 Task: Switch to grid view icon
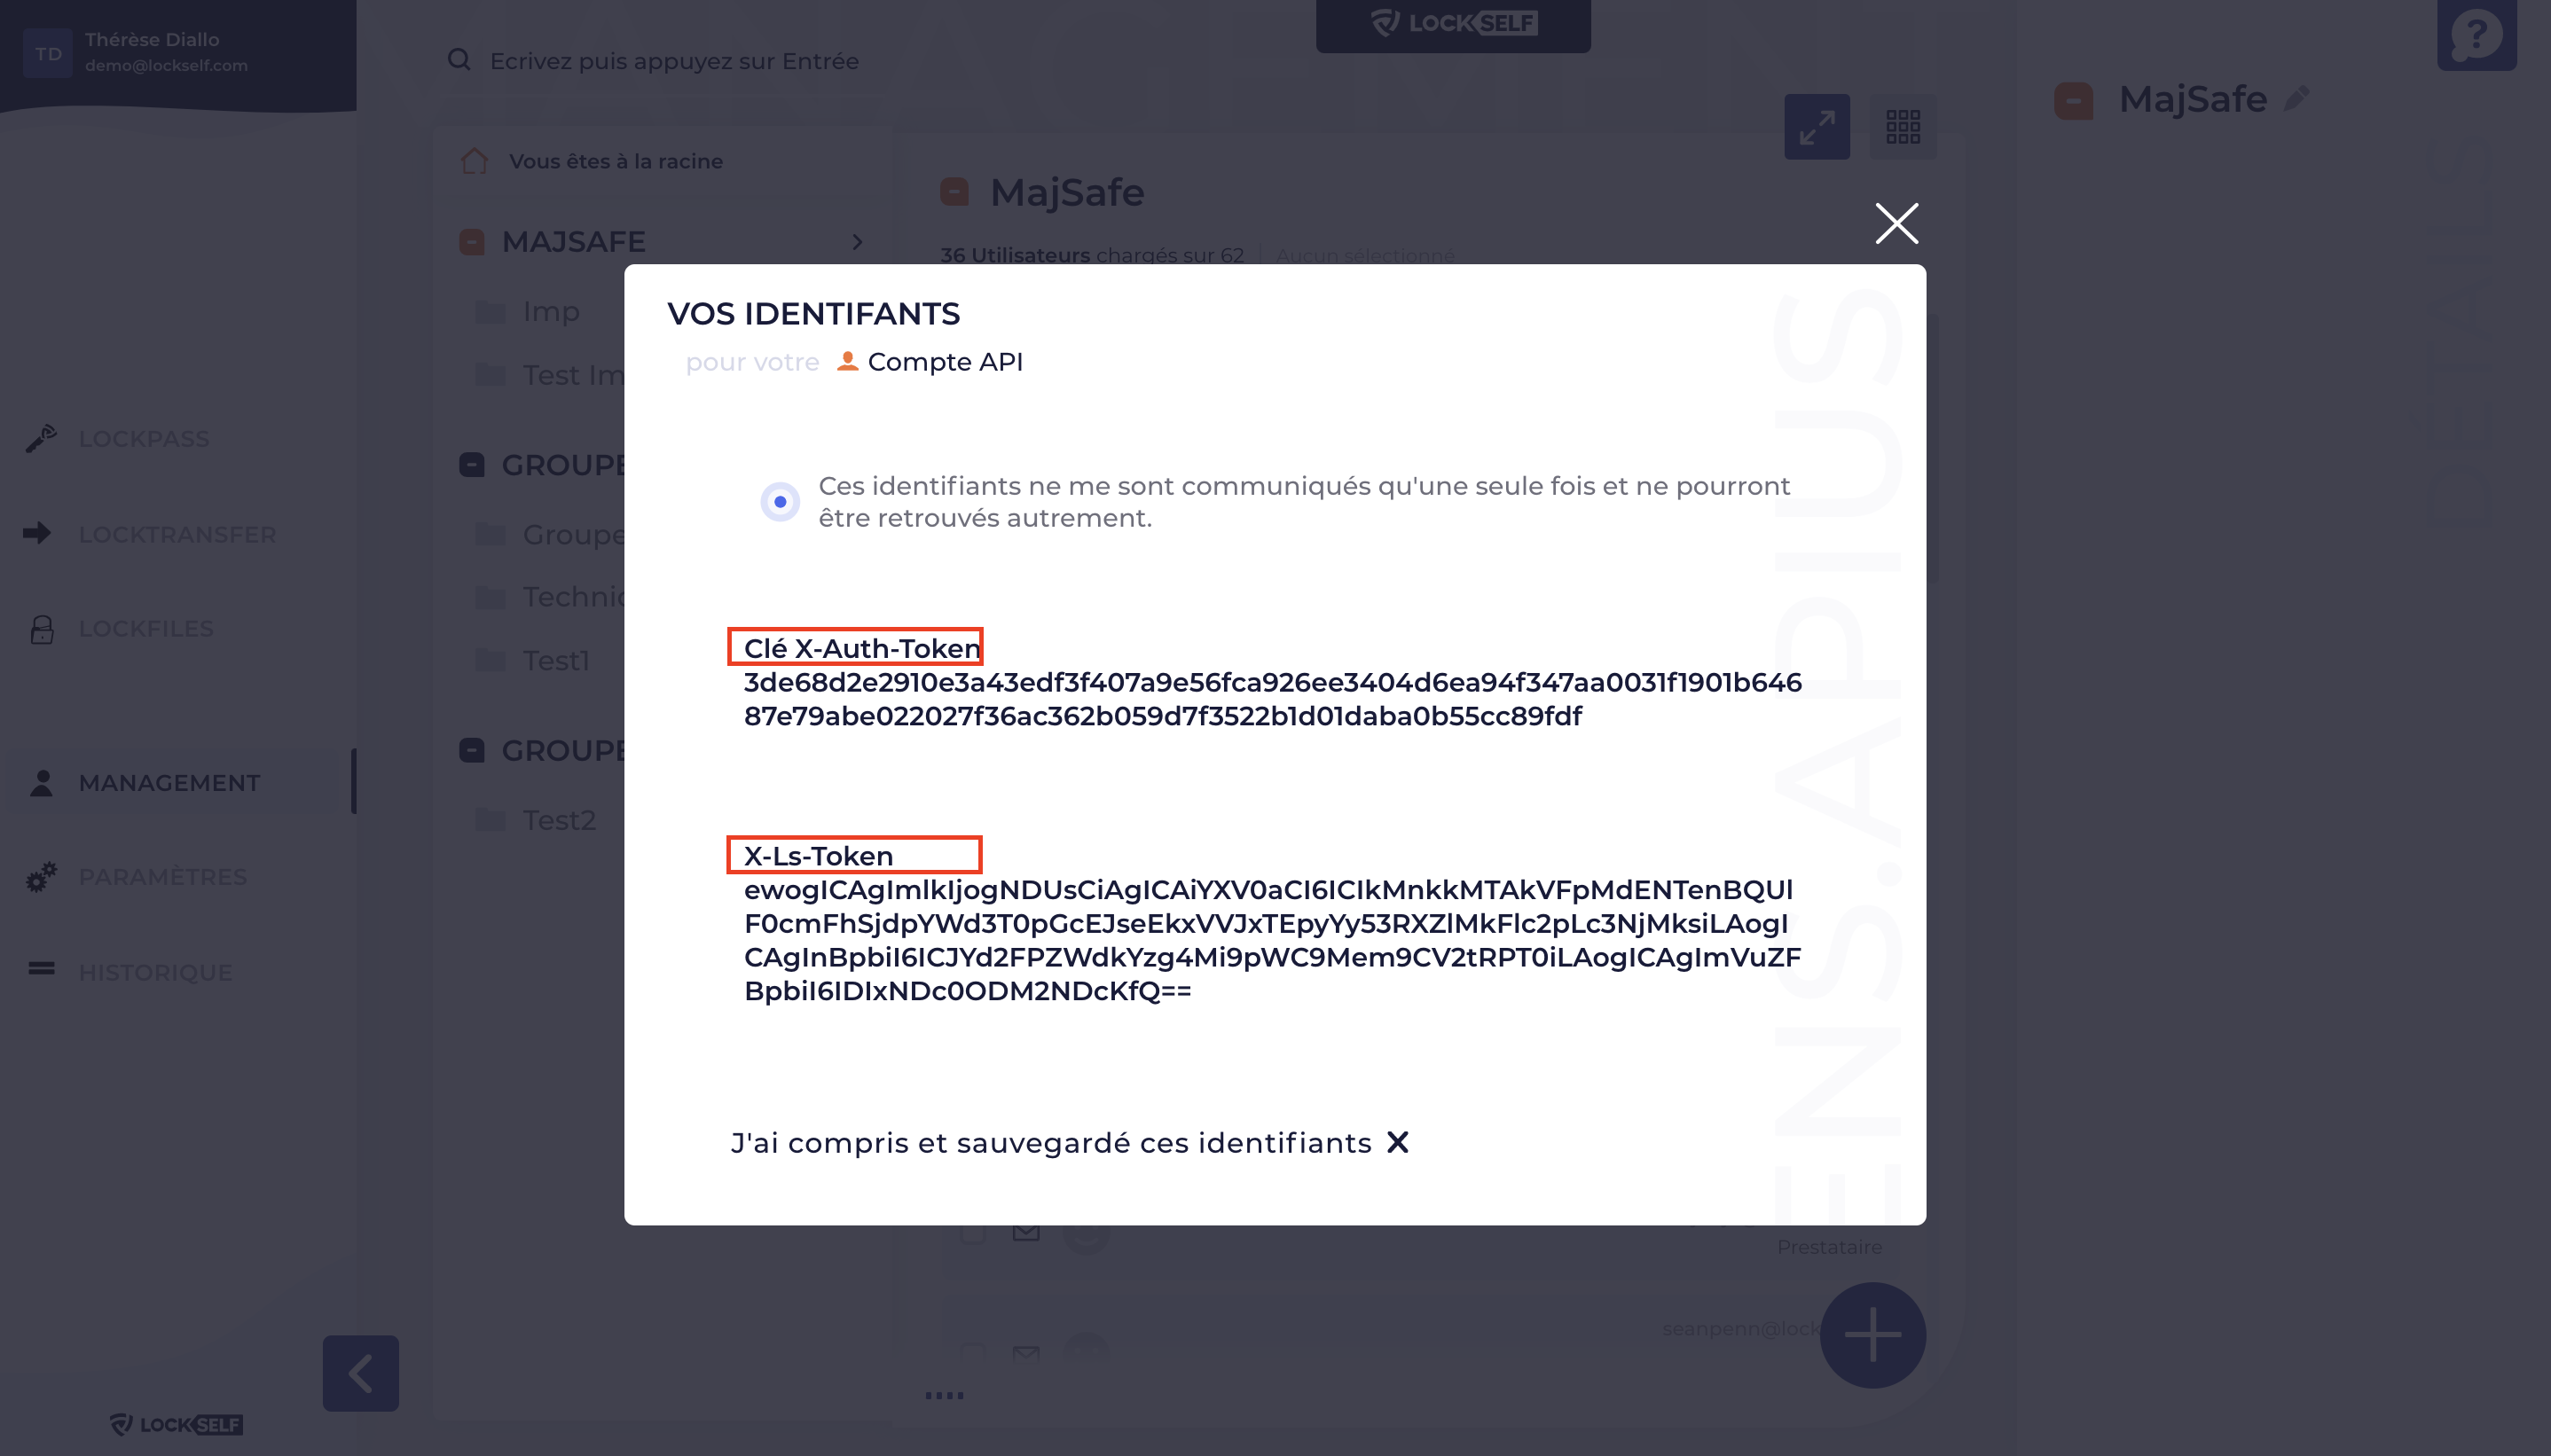tap(1903, 127)
